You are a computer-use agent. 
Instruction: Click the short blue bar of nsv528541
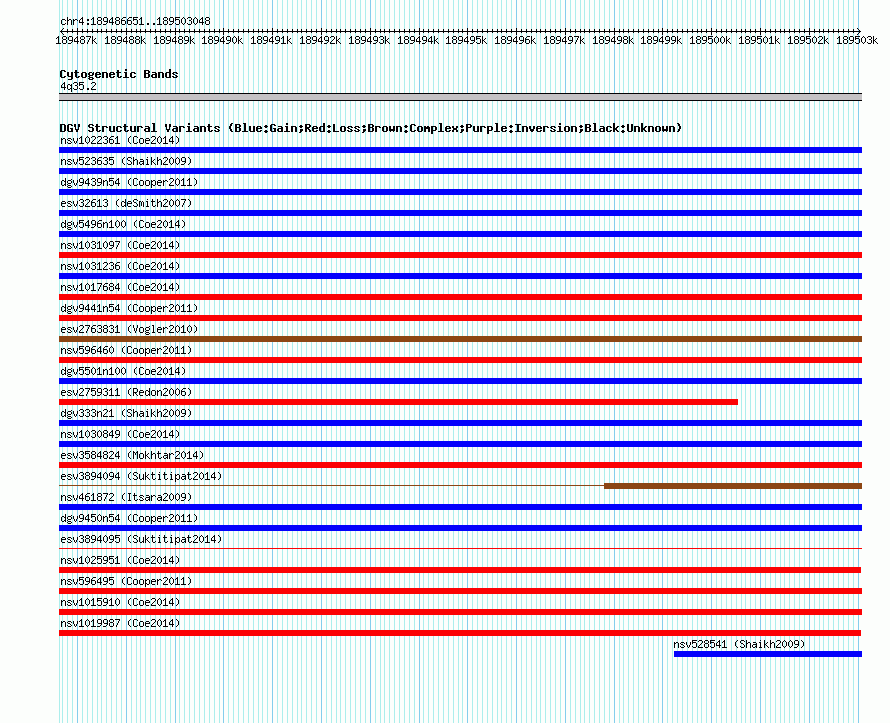click(768, 654)
